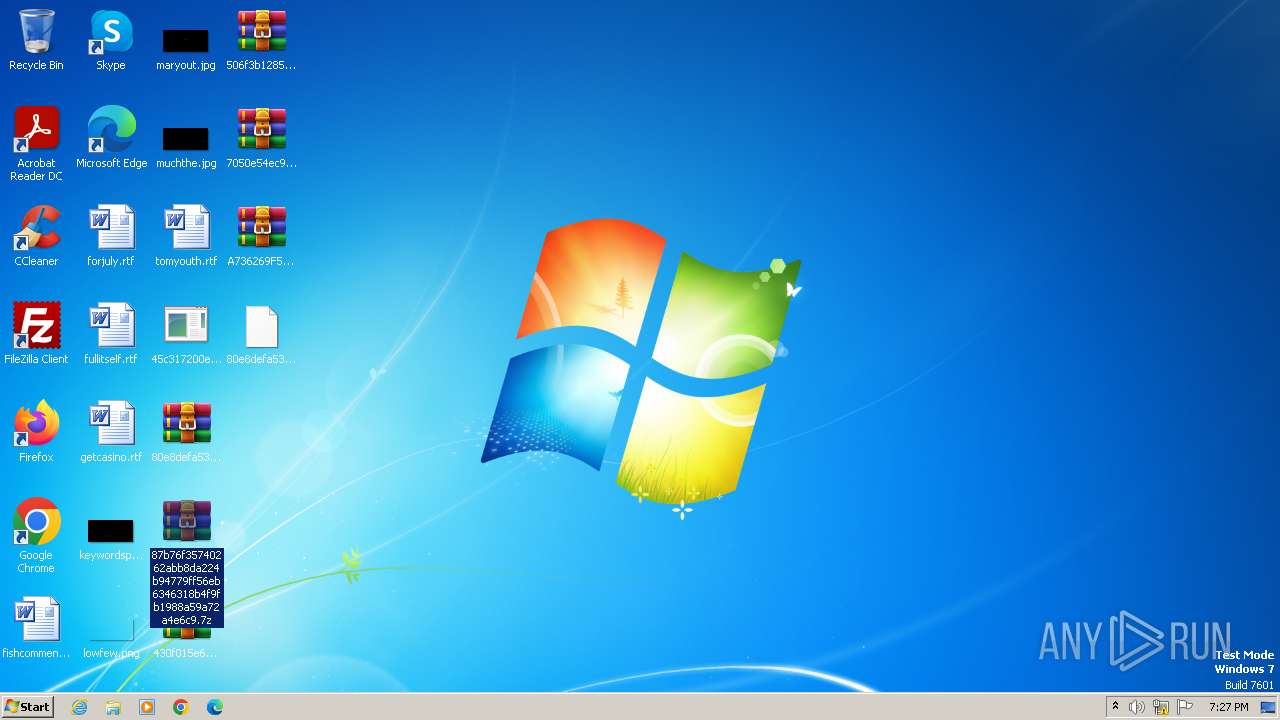Open Windows Explorer from the taskbar

113,707
